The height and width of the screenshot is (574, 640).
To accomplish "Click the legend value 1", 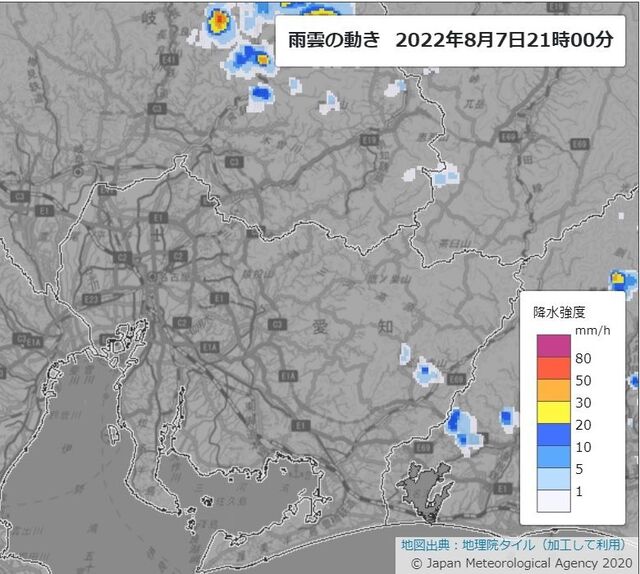I will tap(579, 492).
